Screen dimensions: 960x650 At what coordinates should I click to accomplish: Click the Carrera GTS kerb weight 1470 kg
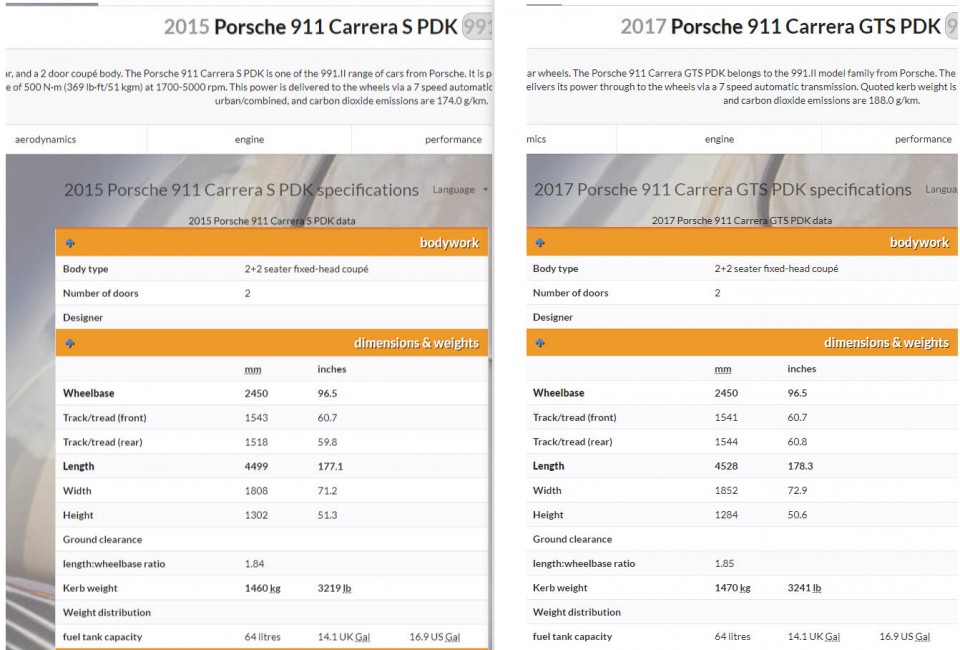click(x=732, y=588)
